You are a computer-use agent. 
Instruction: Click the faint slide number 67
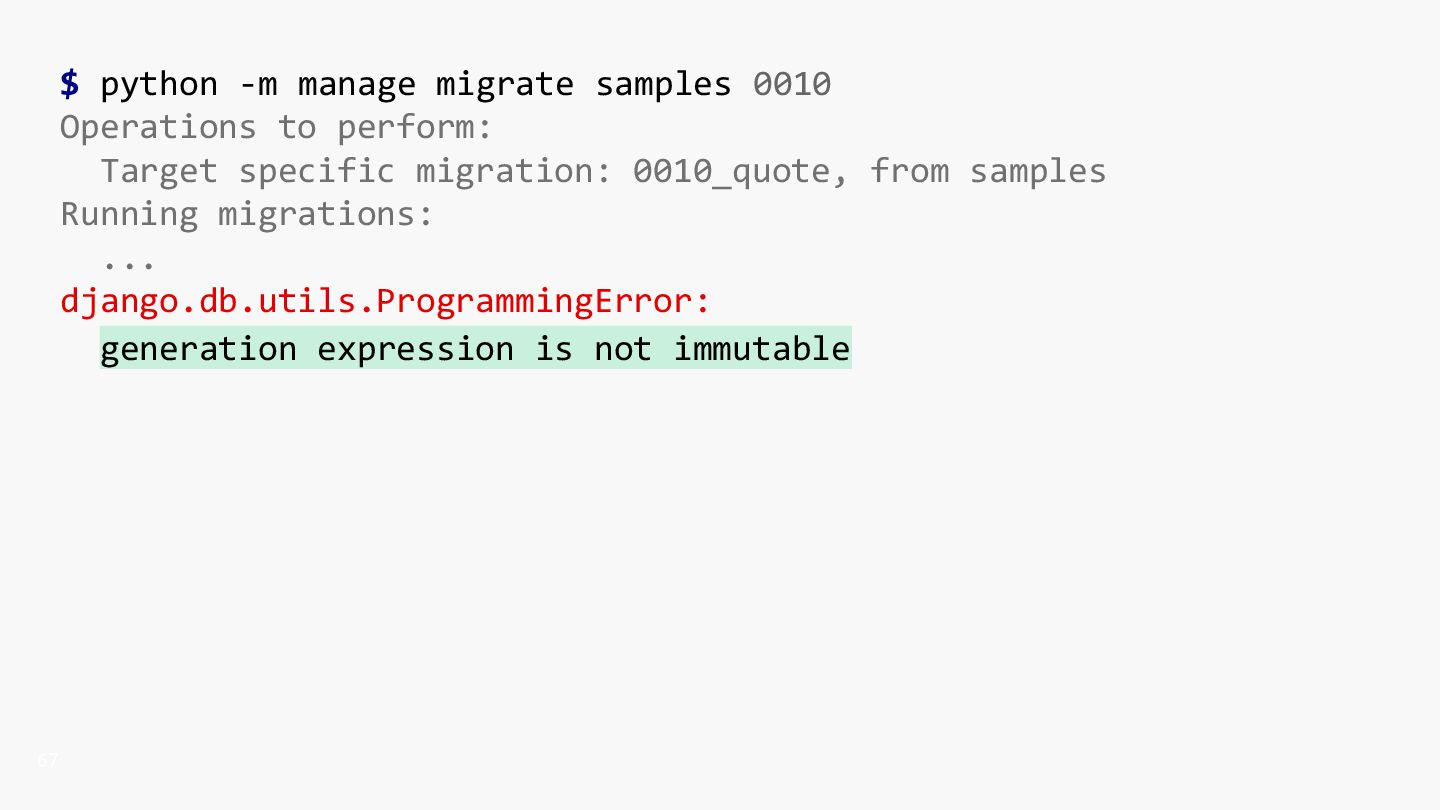tap(48, 761)
